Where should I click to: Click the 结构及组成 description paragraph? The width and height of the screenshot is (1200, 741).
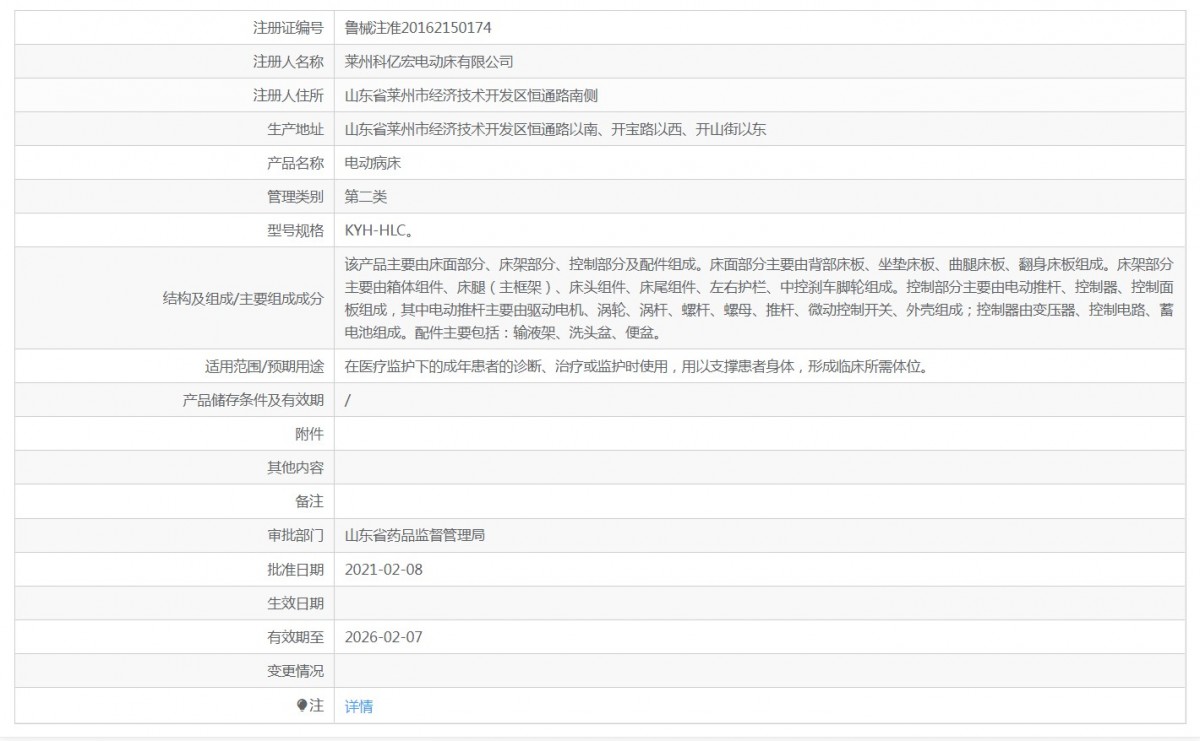pyautogui.click(x=758, y=298)
